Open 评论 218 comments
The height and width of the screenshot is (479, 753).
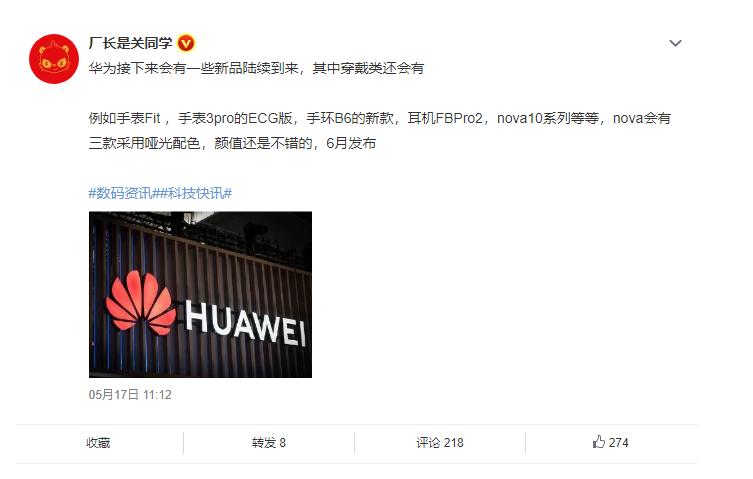click(440, 442)
